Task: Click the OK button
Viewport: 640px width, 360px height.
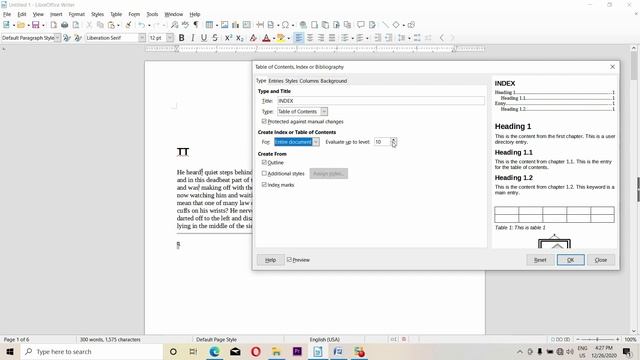Action: [571, 260]
